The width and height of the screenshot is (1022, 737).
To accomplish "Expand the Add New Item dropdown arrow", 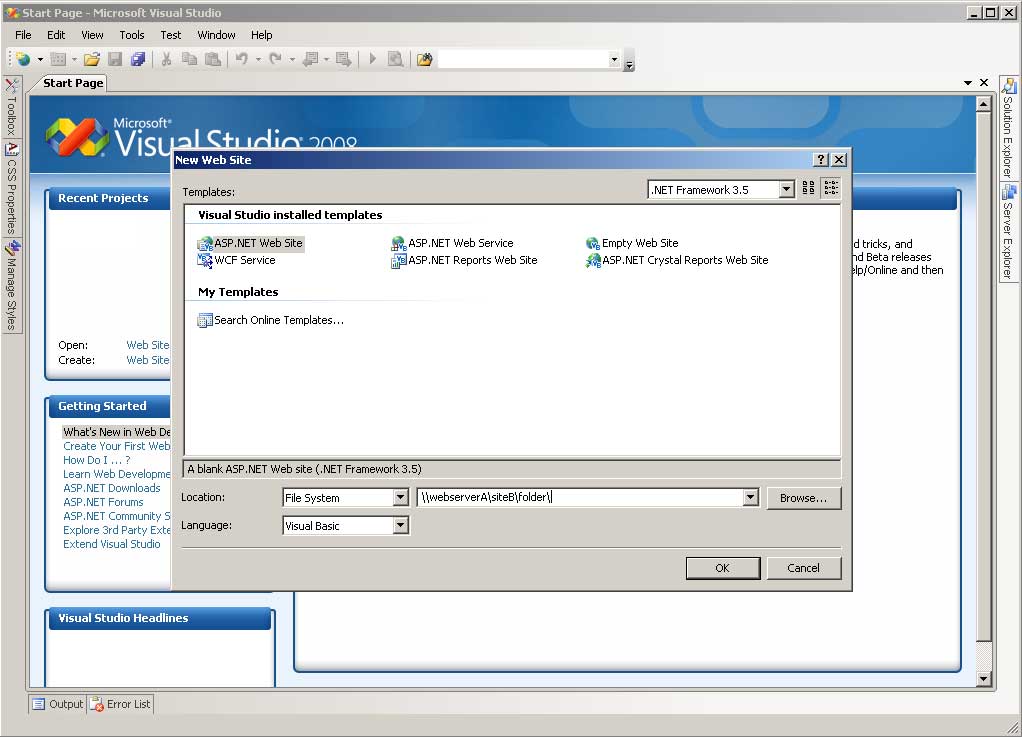I will [x=74, y=59].
